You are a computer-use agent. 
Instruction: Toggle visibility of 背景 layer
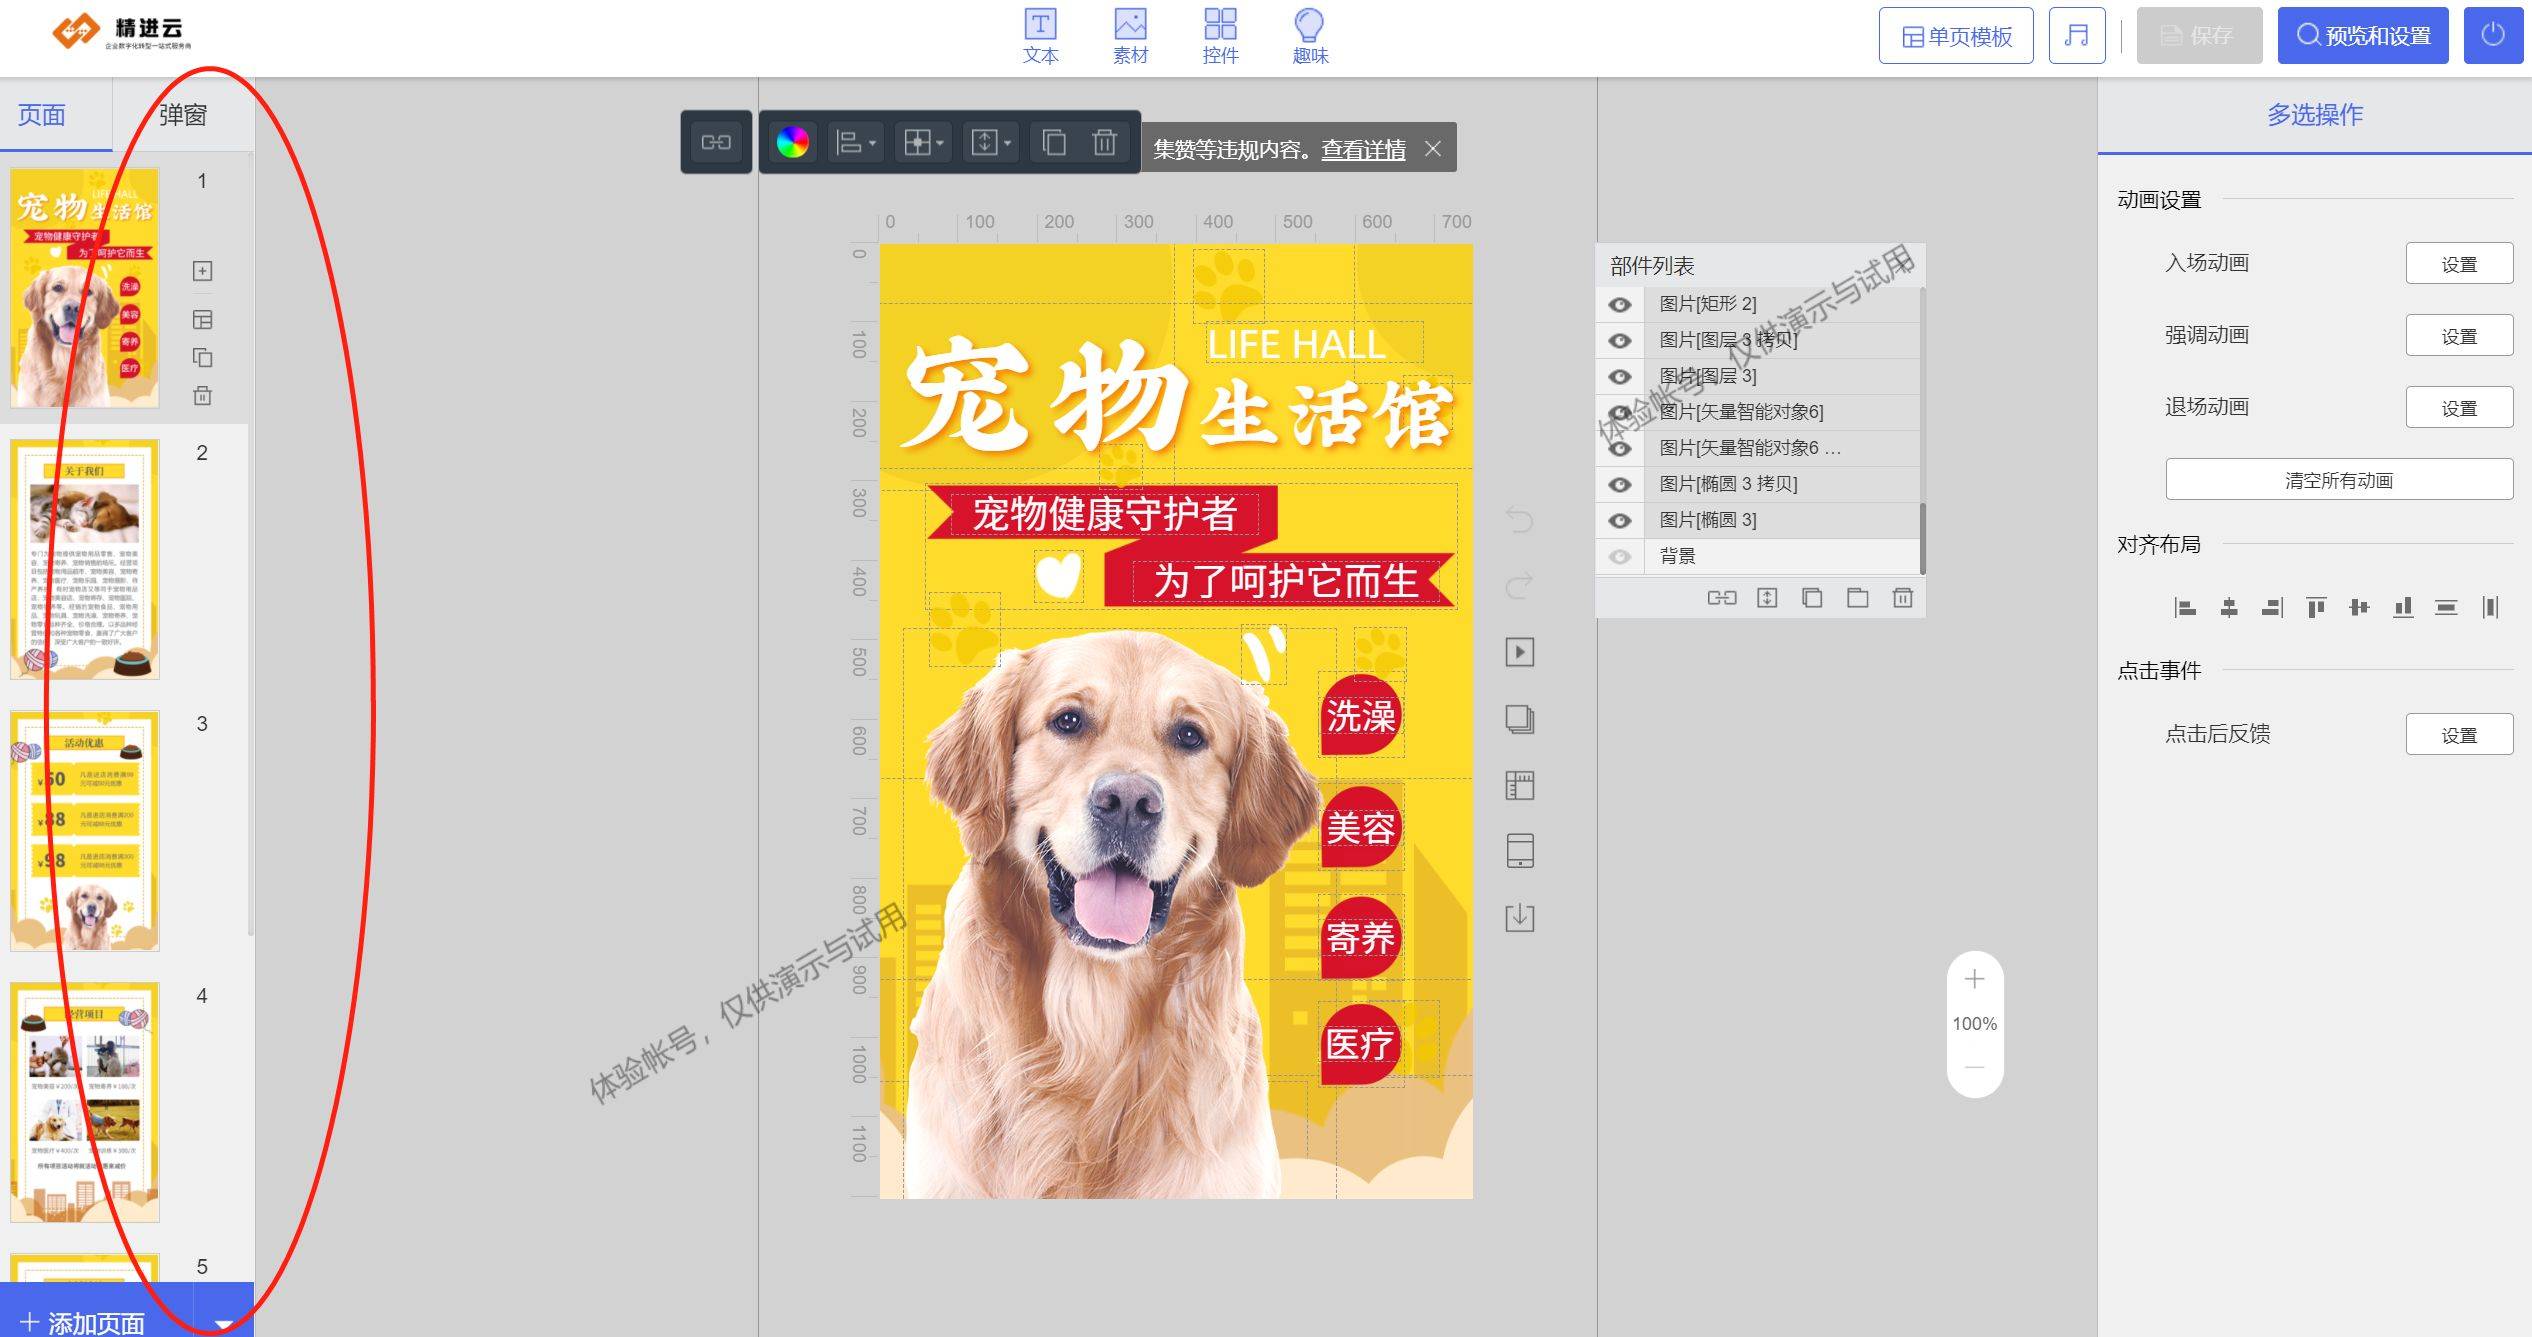pyautogui.click(x=1620, y=556)
